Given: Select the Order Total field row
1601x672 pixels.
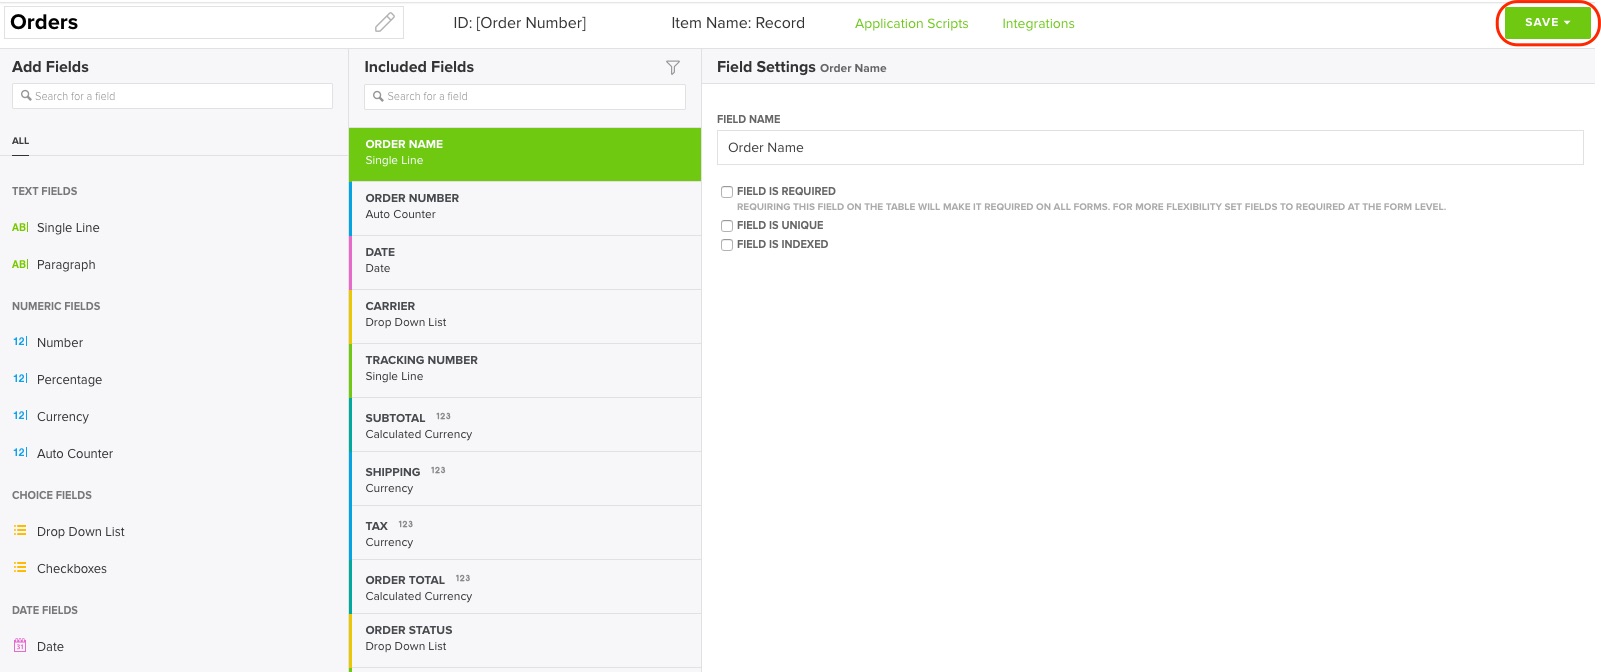Looking at the screenshot, I should (x=525, y=586).
